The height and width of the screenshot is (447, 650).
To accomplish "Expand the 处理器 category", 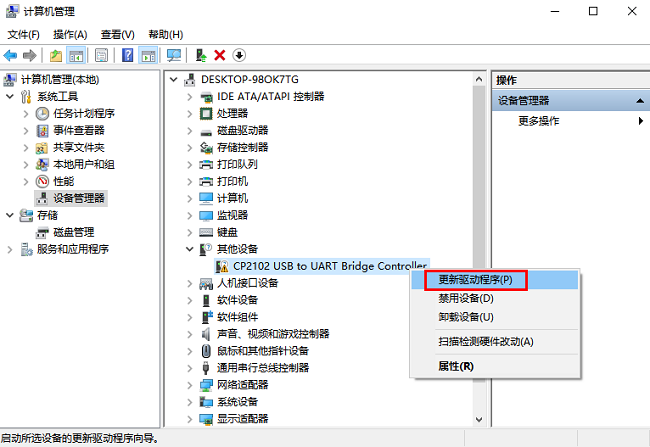I will click(191, 113).
